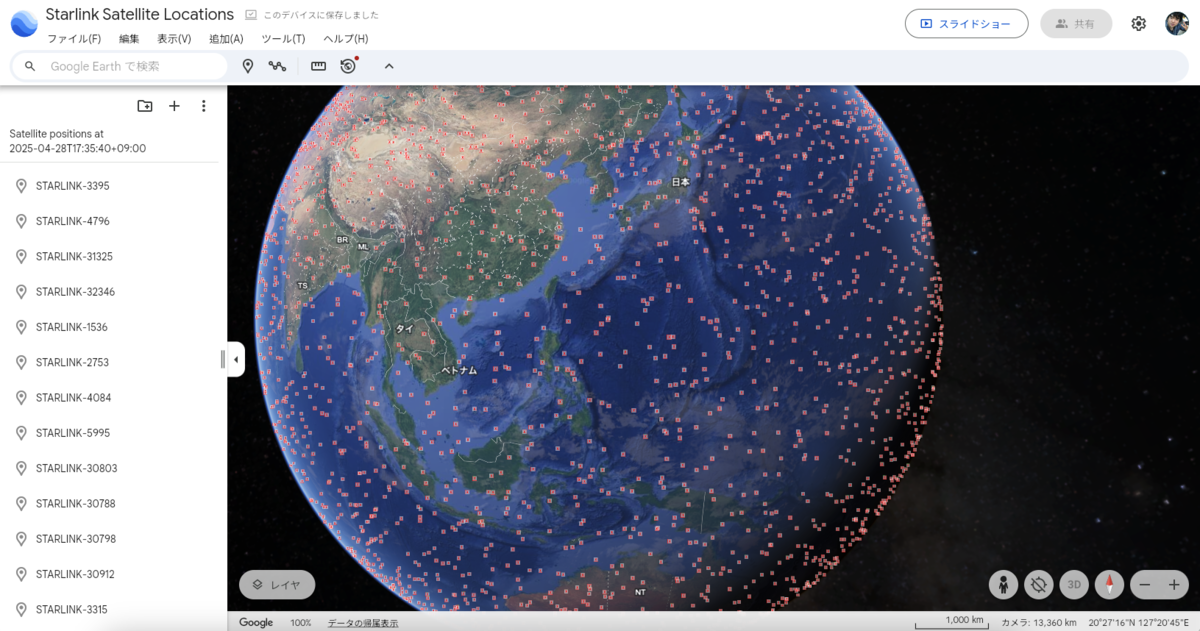Reset orientation with the compass icon
The image size is (1200, 631).
pos(1109,585)
